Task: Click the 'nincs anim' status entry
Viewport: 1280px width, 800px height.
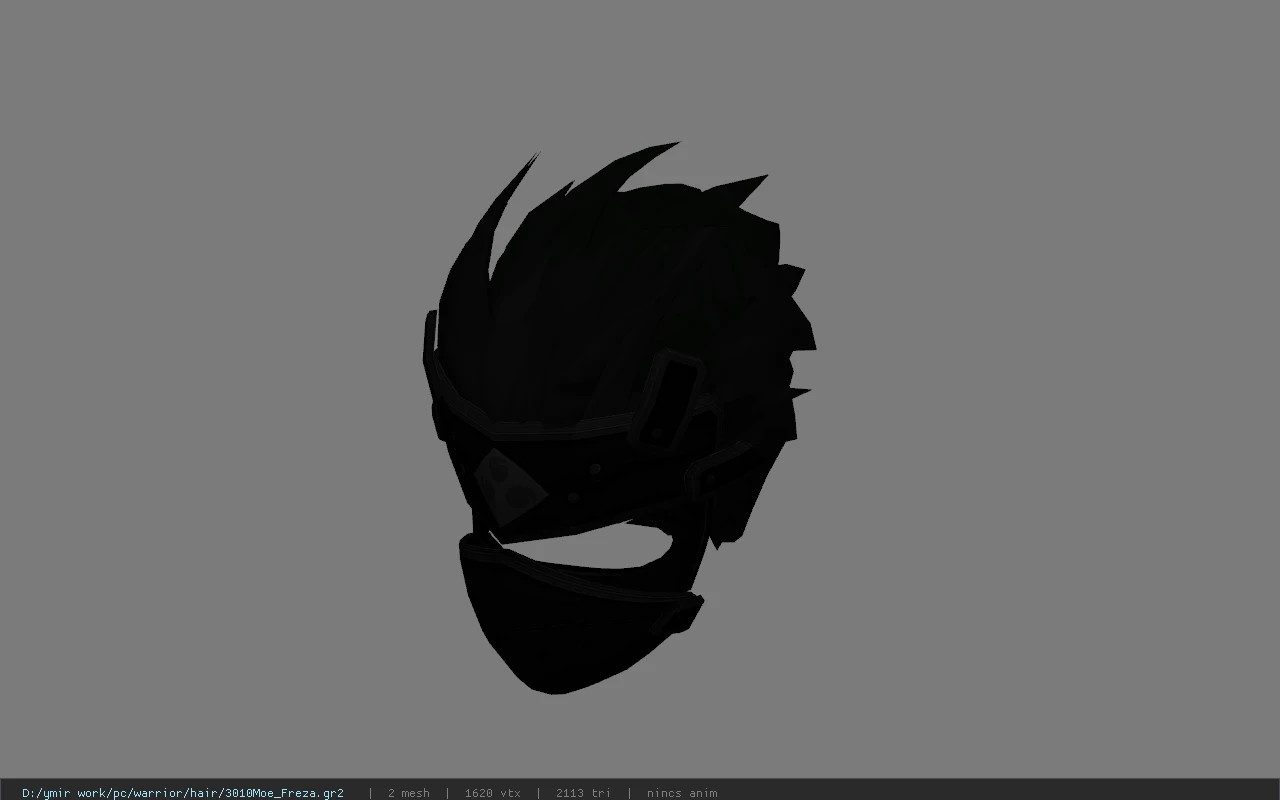Action: point(682,793)
